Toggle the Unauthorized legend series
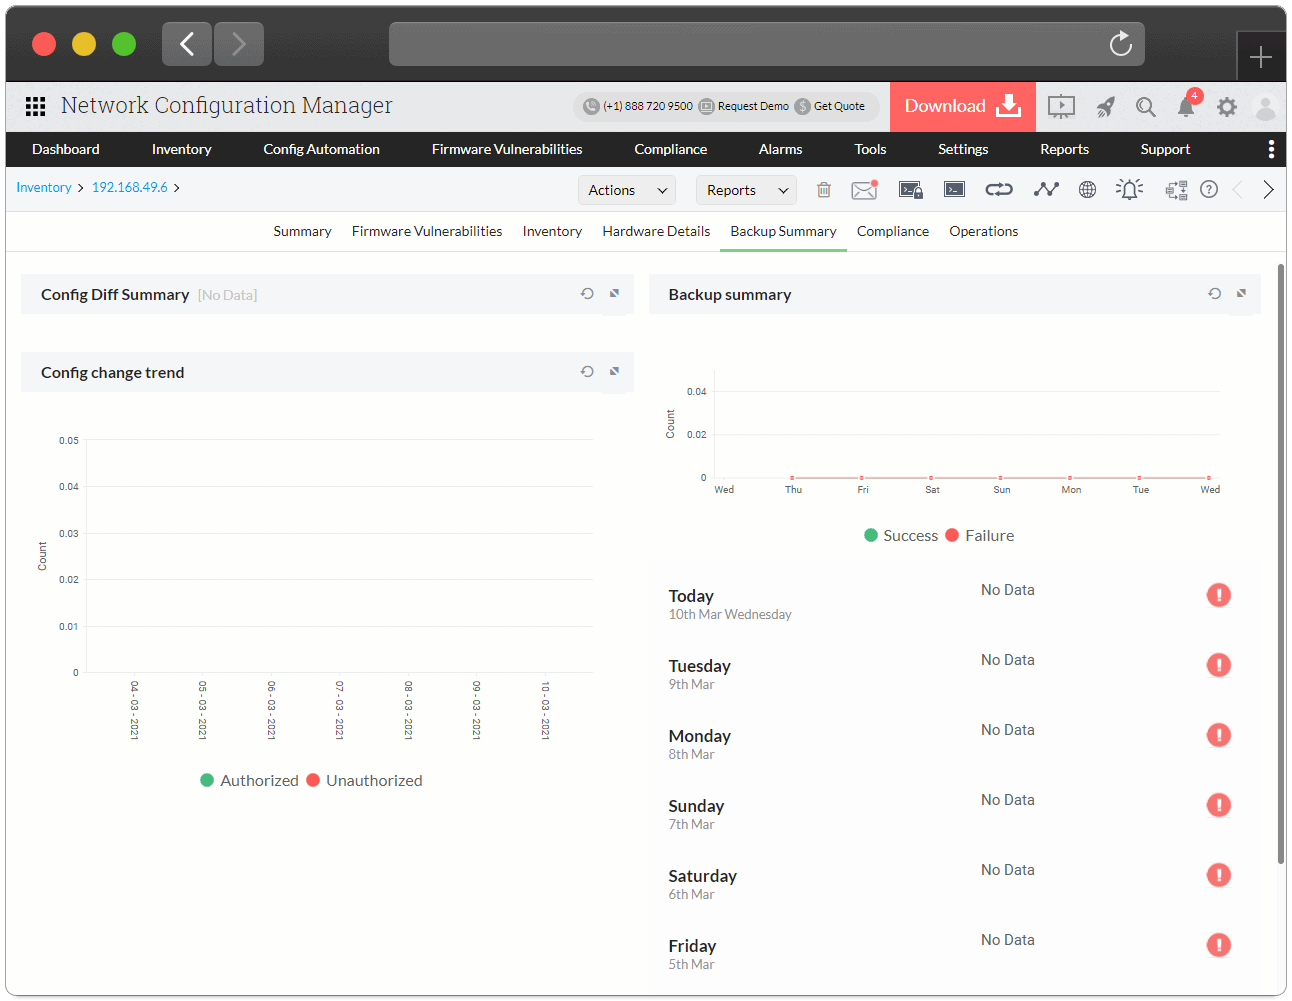 [364, 780]
